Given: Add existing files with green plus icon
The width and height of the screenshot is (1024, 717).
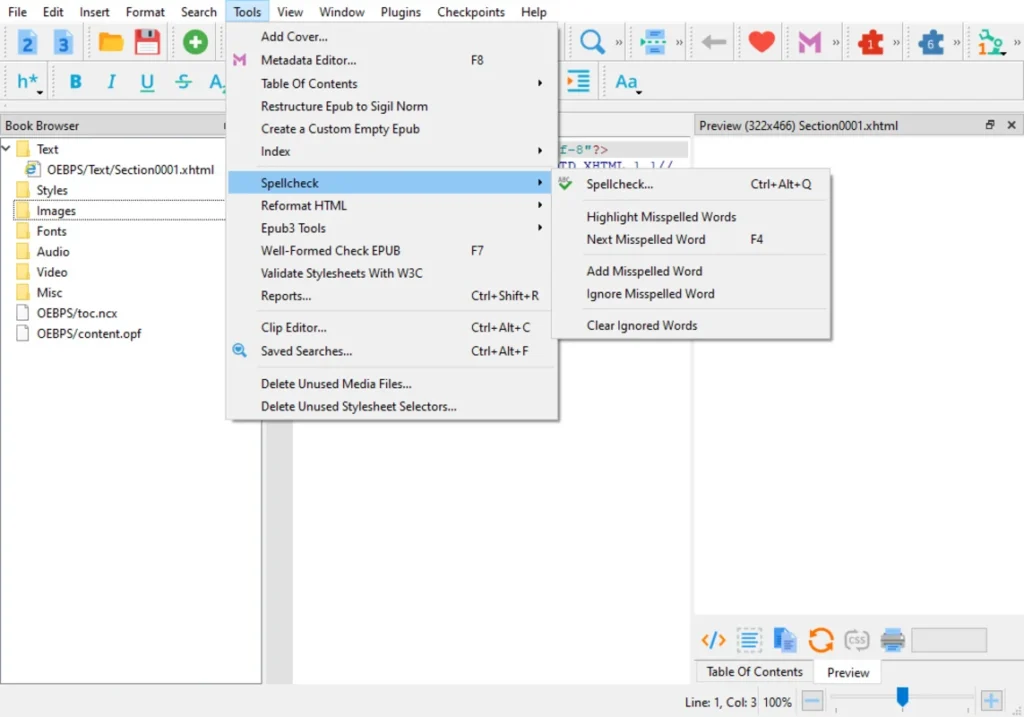Looking at the screenshot, I should pos(195,42).
